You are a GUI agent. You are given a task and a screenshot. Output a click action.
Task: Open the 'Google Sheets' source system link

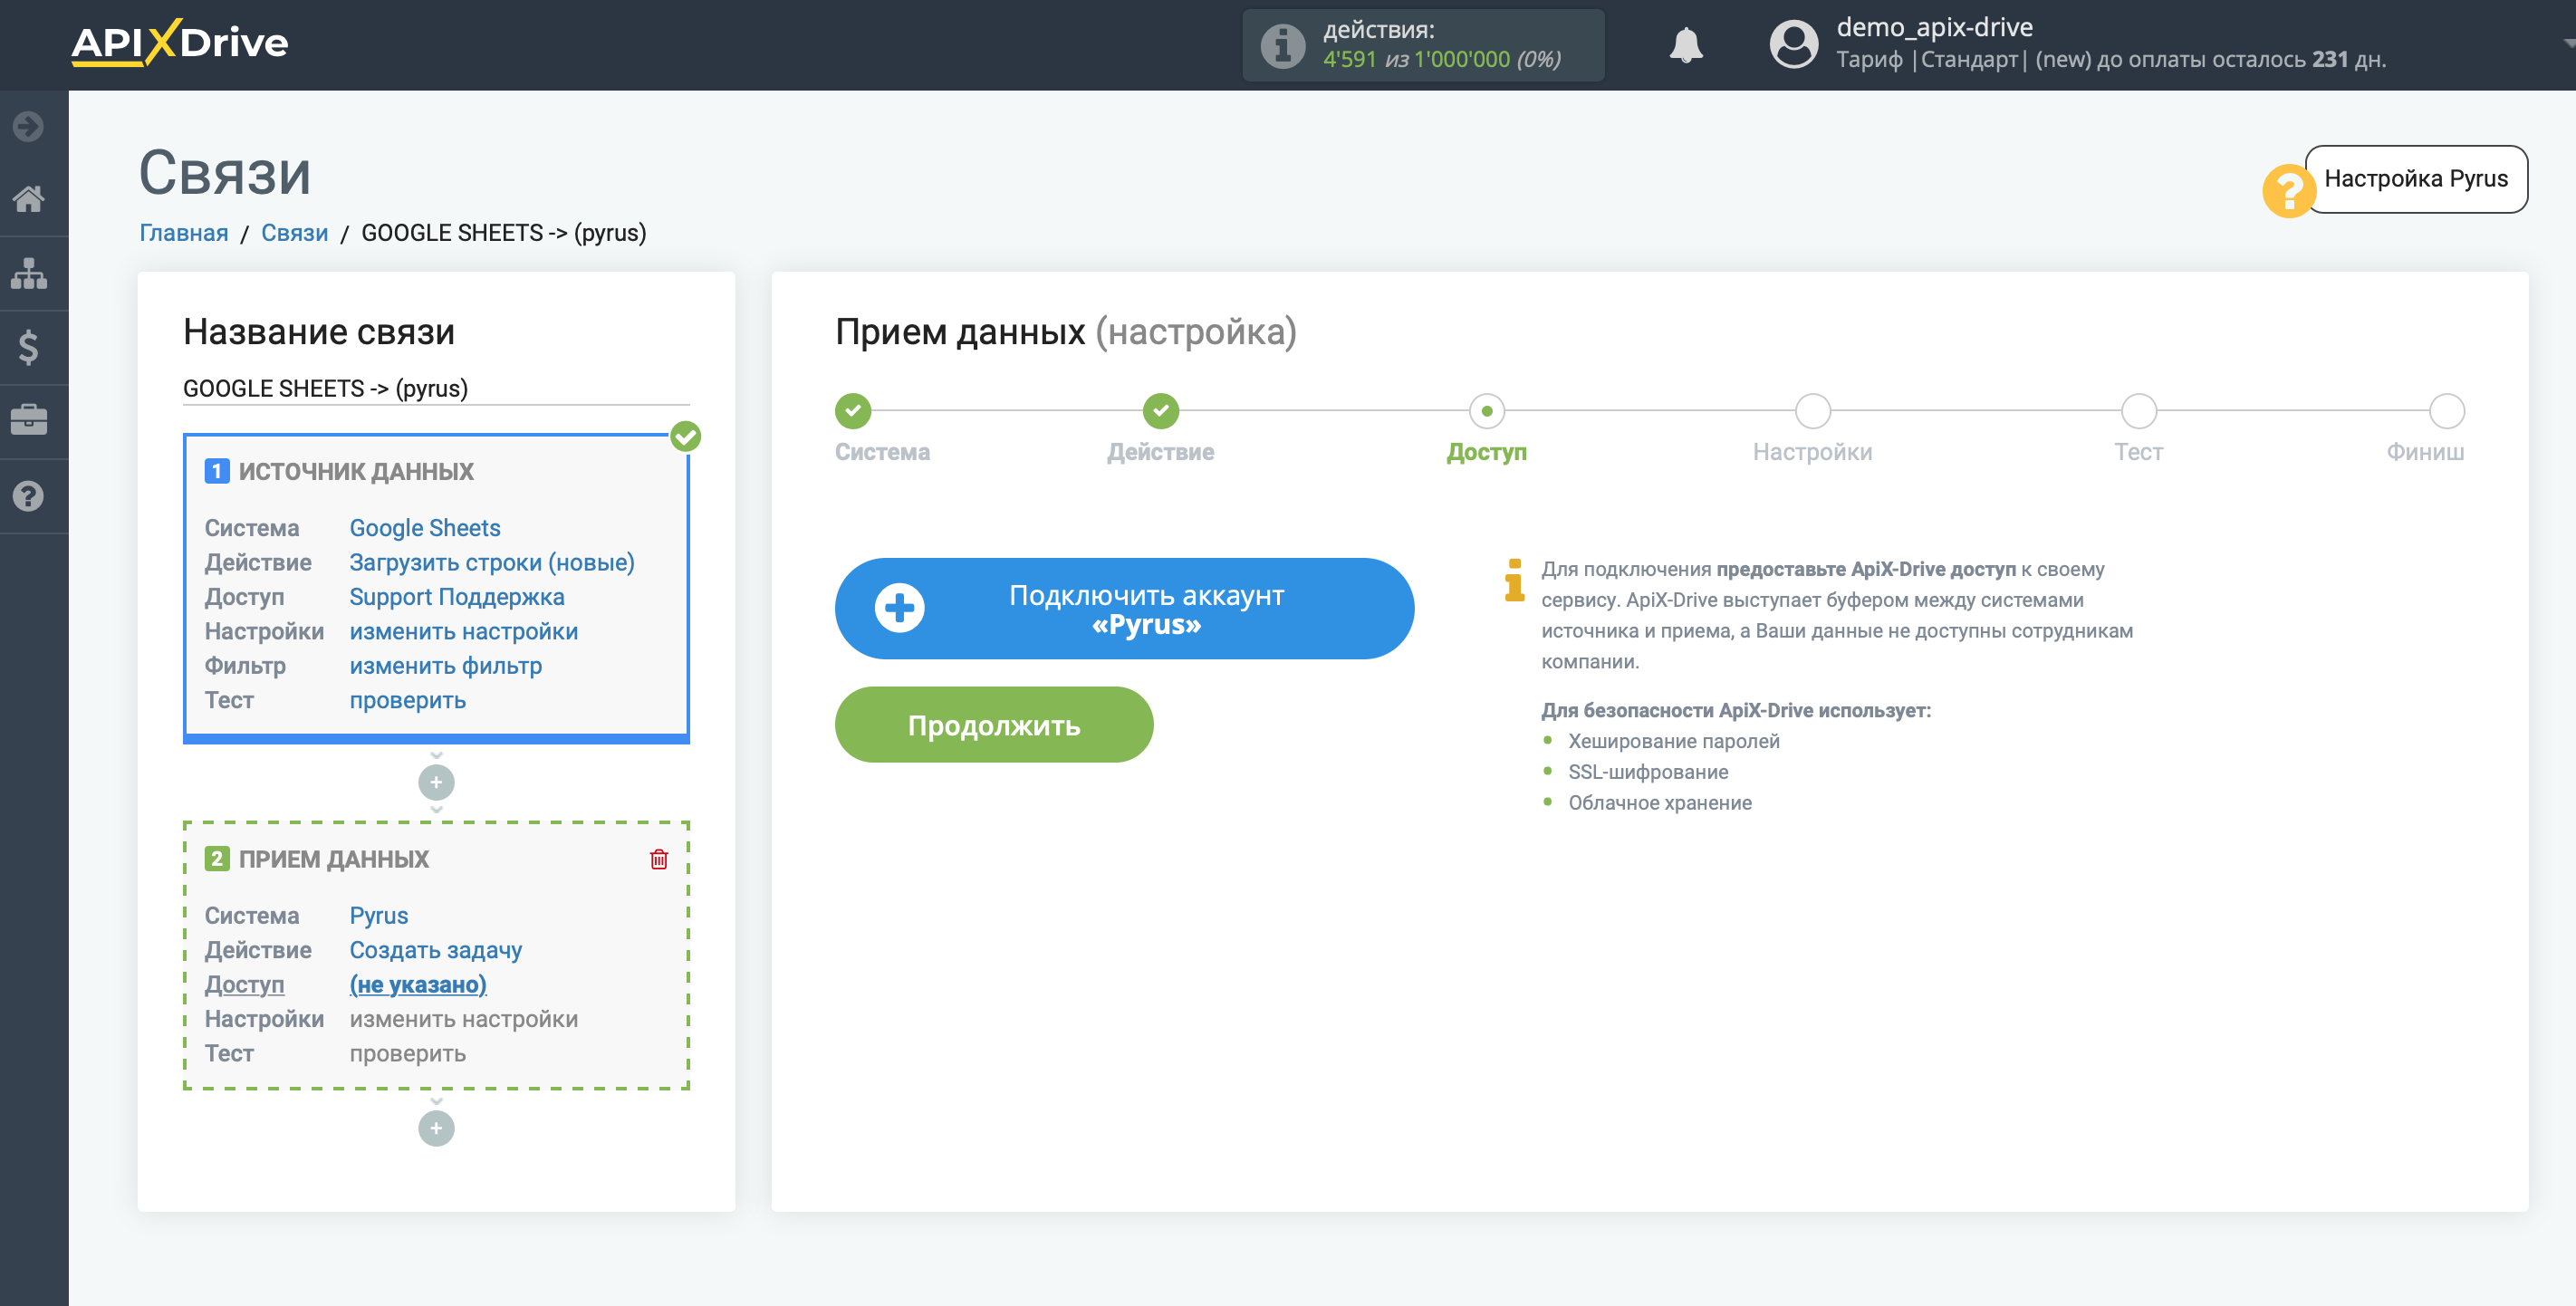click(424, 528)
